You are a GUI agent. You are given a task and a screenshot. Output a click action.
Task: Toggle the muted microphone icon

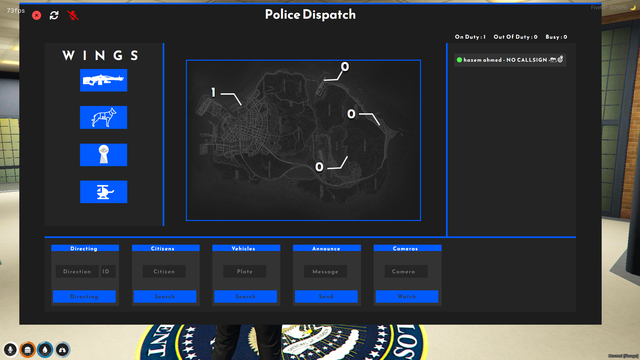click(x=73, y=16)
